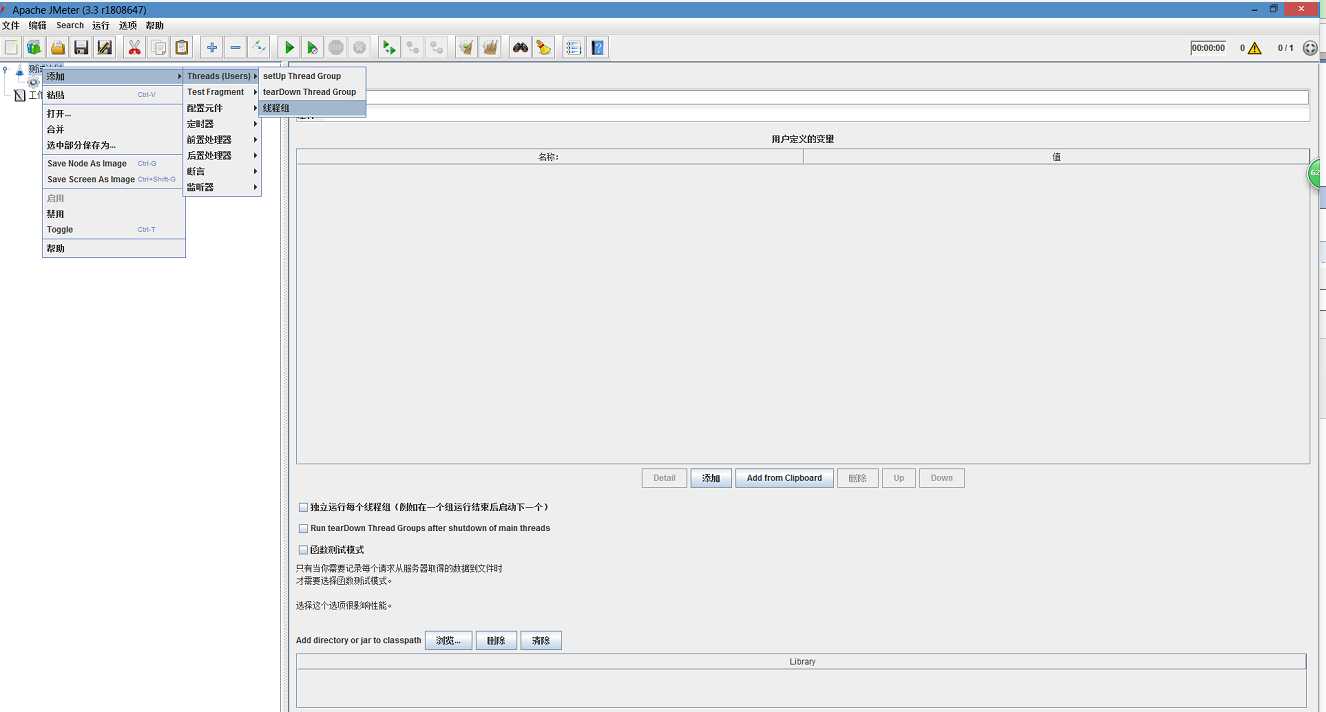Select 禁用 in the context menu
Screen dimensions: 1326x712
[x=114, y=214]
